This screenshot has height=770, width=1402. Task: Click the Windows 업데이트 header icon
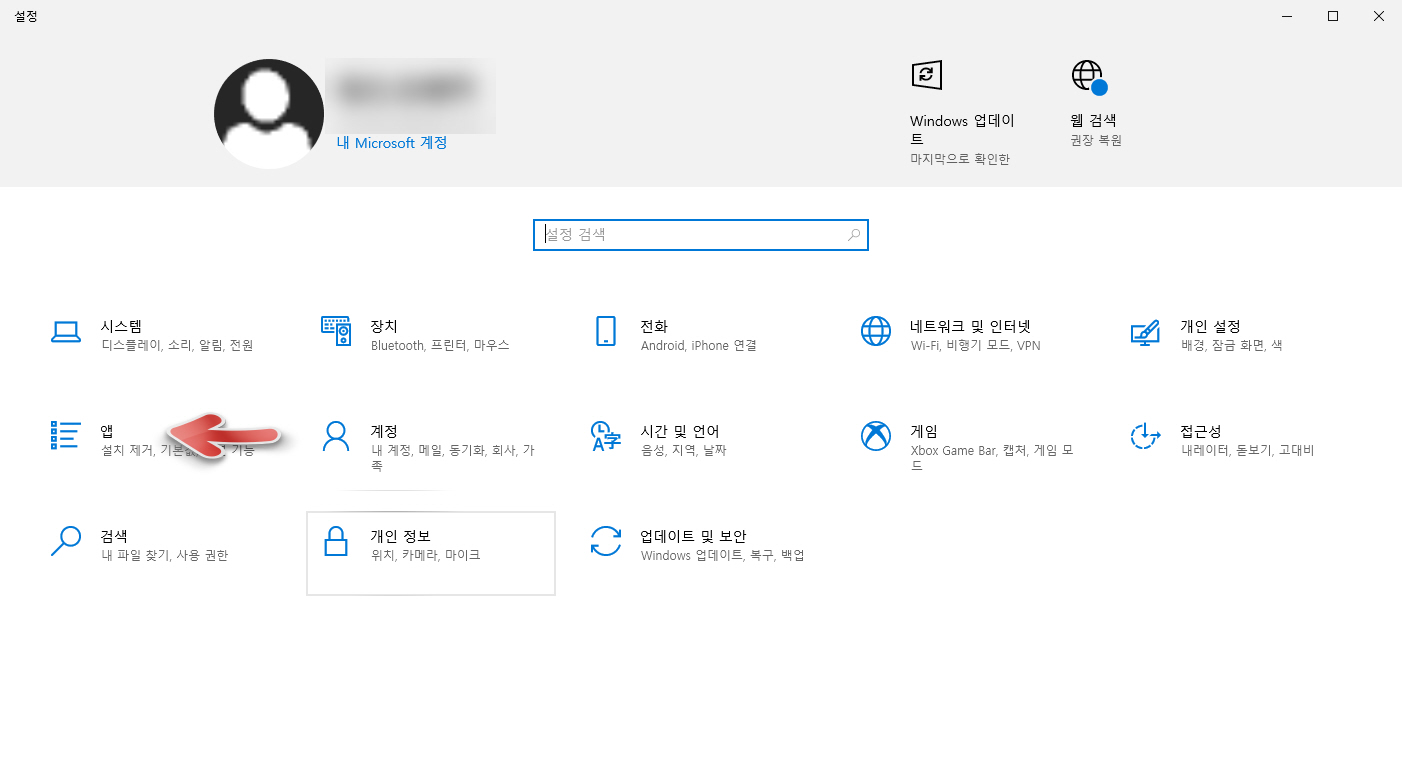[926, 75]
